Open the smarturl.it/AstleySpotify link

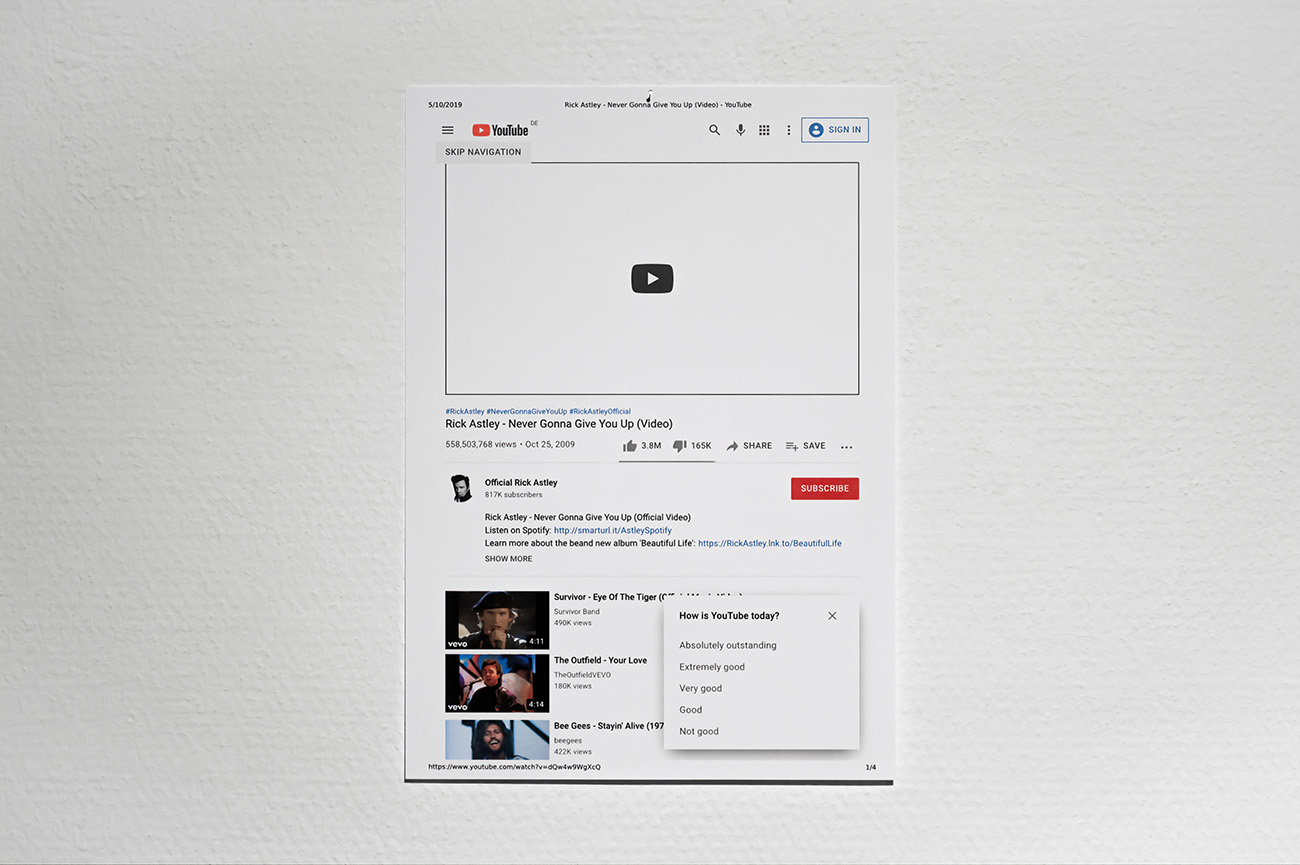[613, 531]
